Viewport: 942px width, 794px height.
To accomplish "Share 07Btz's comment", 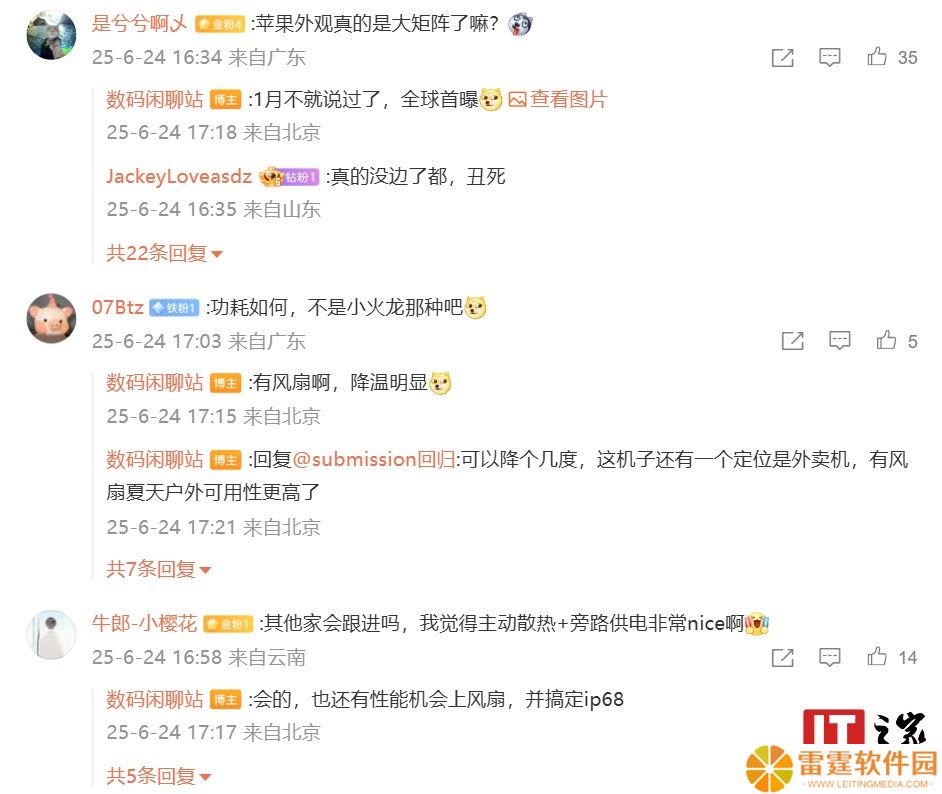I will (x=792, y=341).
